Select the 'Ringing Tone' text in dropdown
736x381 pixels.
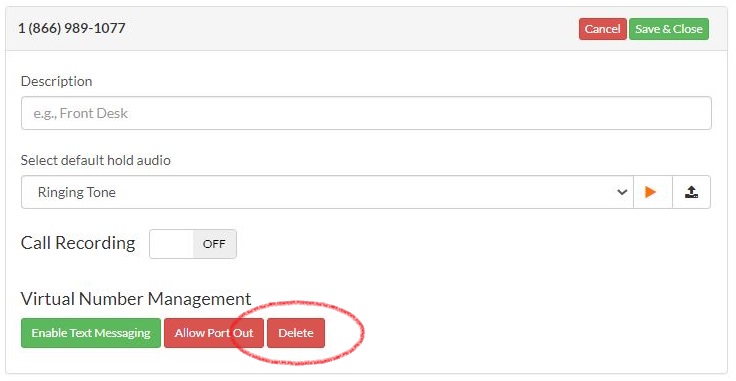(77, 192)
